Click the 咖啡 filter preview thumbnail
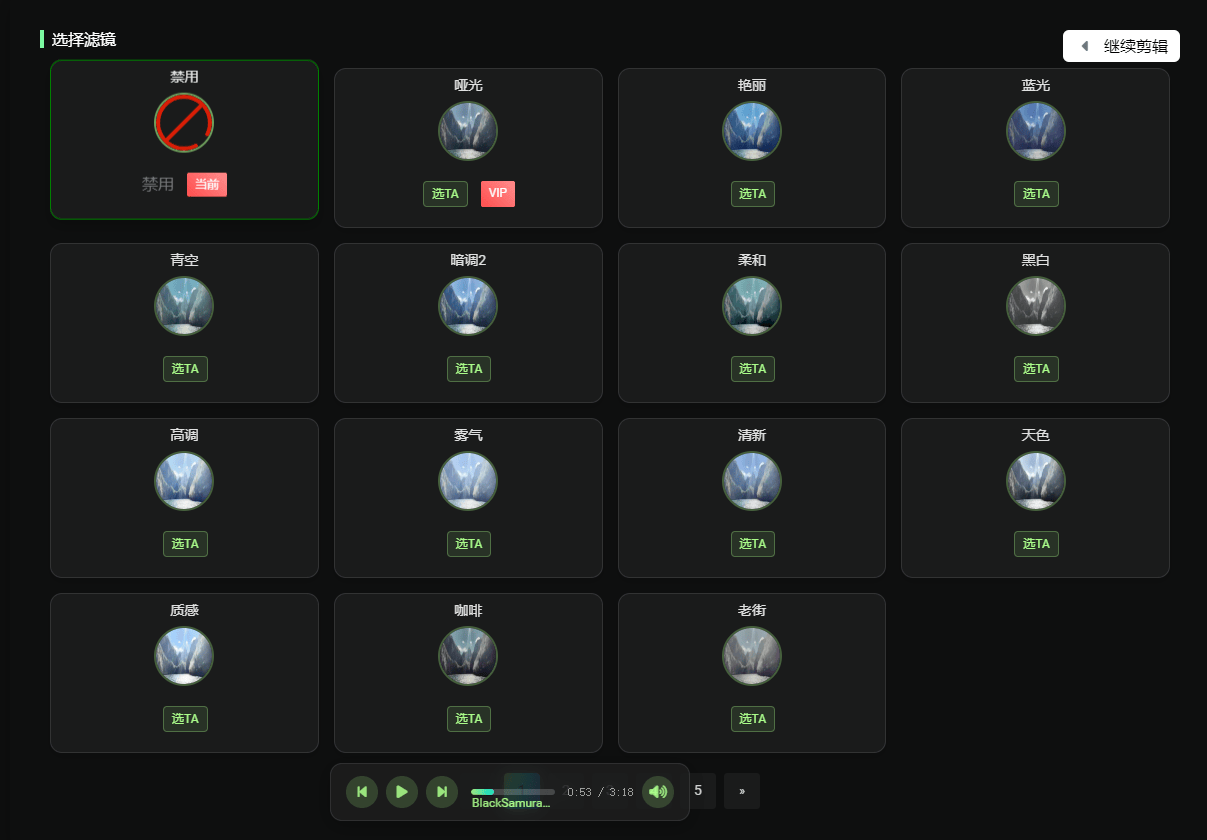Viewport: 1207px width, 840px height. click(x=468, y=656)
